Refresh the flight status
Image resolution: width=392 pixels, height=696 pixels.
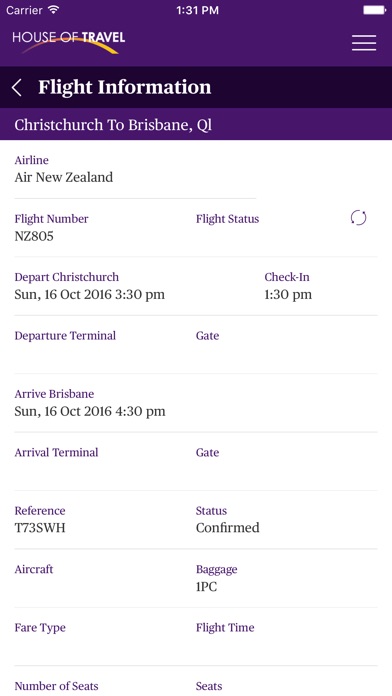tap(358, 218)
